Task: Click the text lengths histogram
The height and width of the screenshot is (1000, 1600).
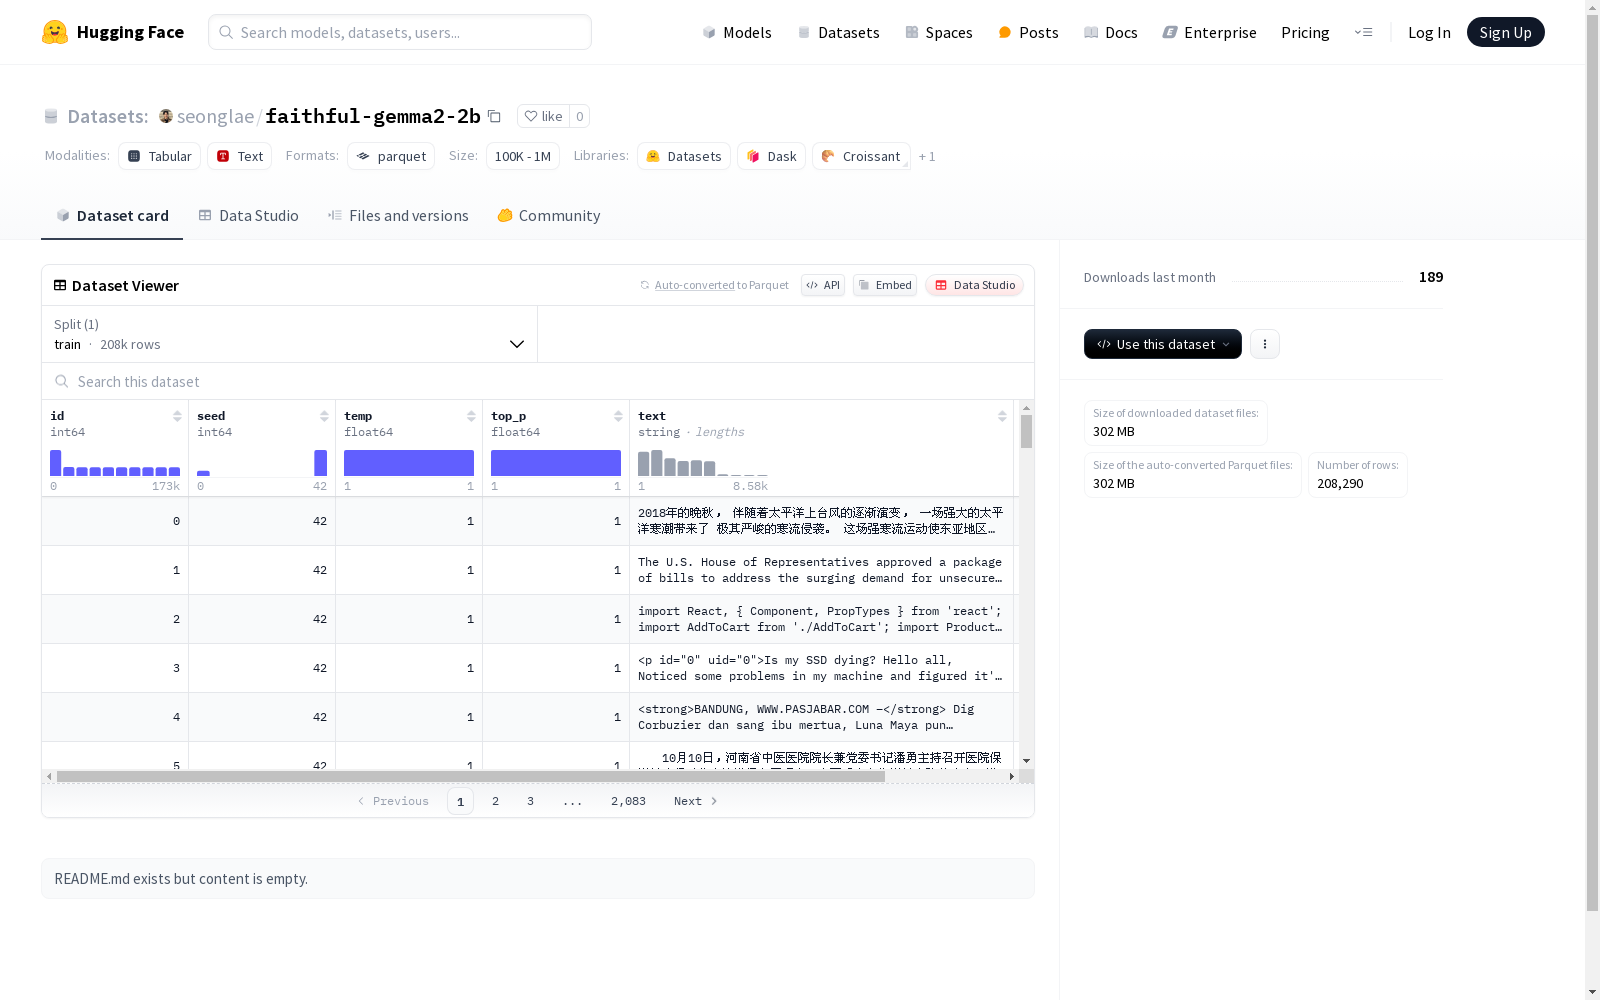Action: coord(703,463)
